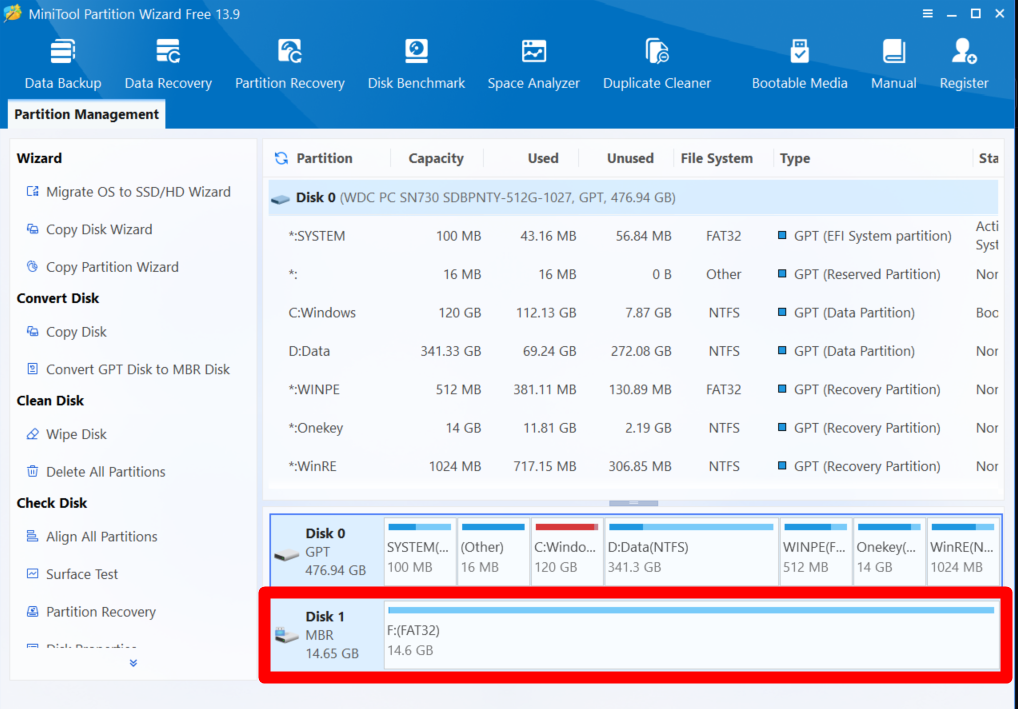Sort by the File System column header
The image size is (1018, 709).
click(716, 158)
